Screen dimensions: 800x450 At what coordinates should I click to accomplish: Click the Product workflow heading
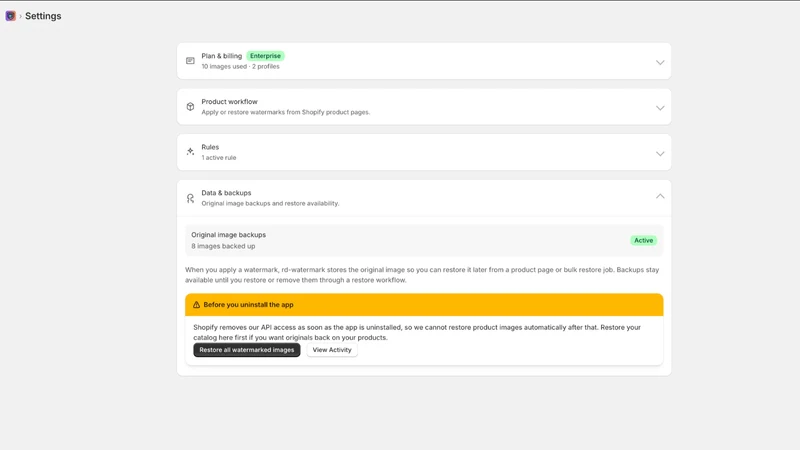[229, 102]
